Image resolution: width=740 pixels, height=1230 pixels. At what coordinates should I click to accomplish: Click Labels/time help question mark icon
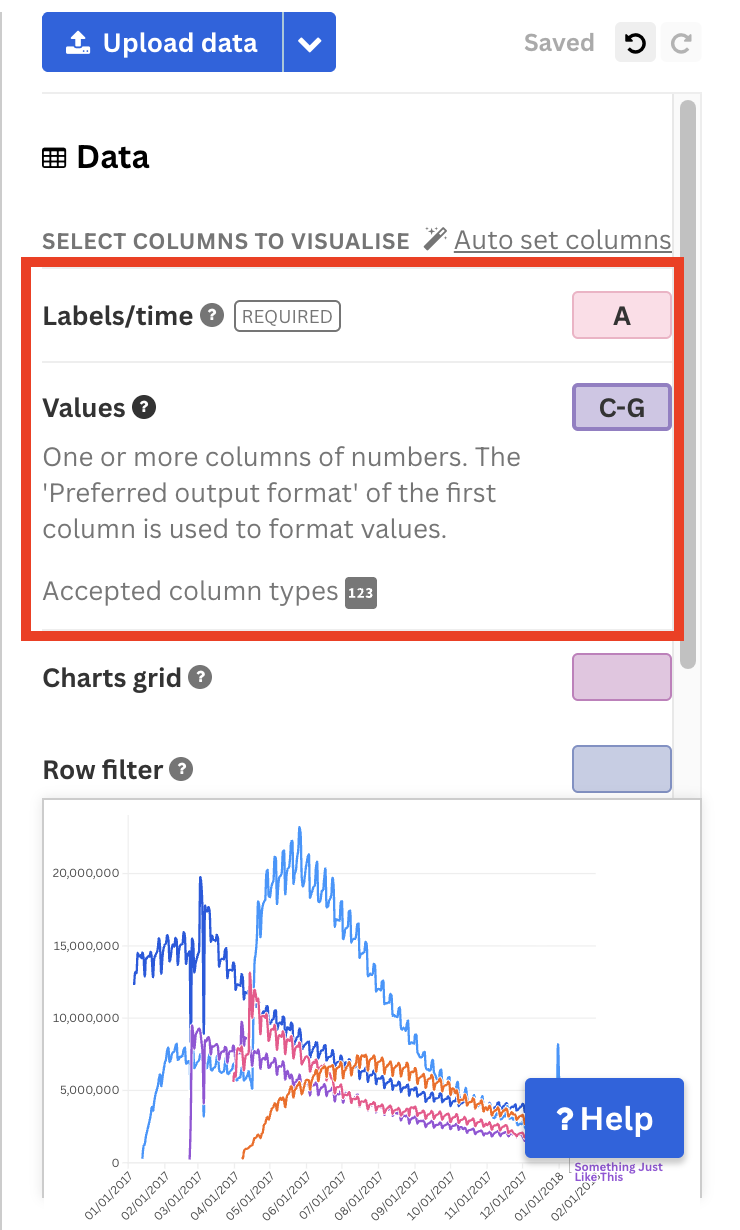[x=211, y=315]
